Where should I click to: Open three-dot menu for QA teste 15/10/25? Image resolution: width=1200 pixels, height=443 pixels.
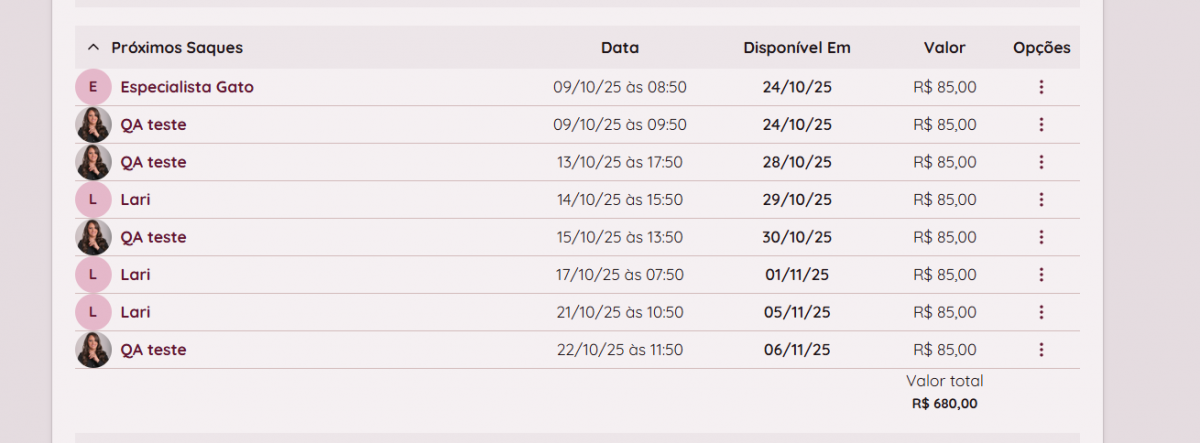coord(1041,237)
